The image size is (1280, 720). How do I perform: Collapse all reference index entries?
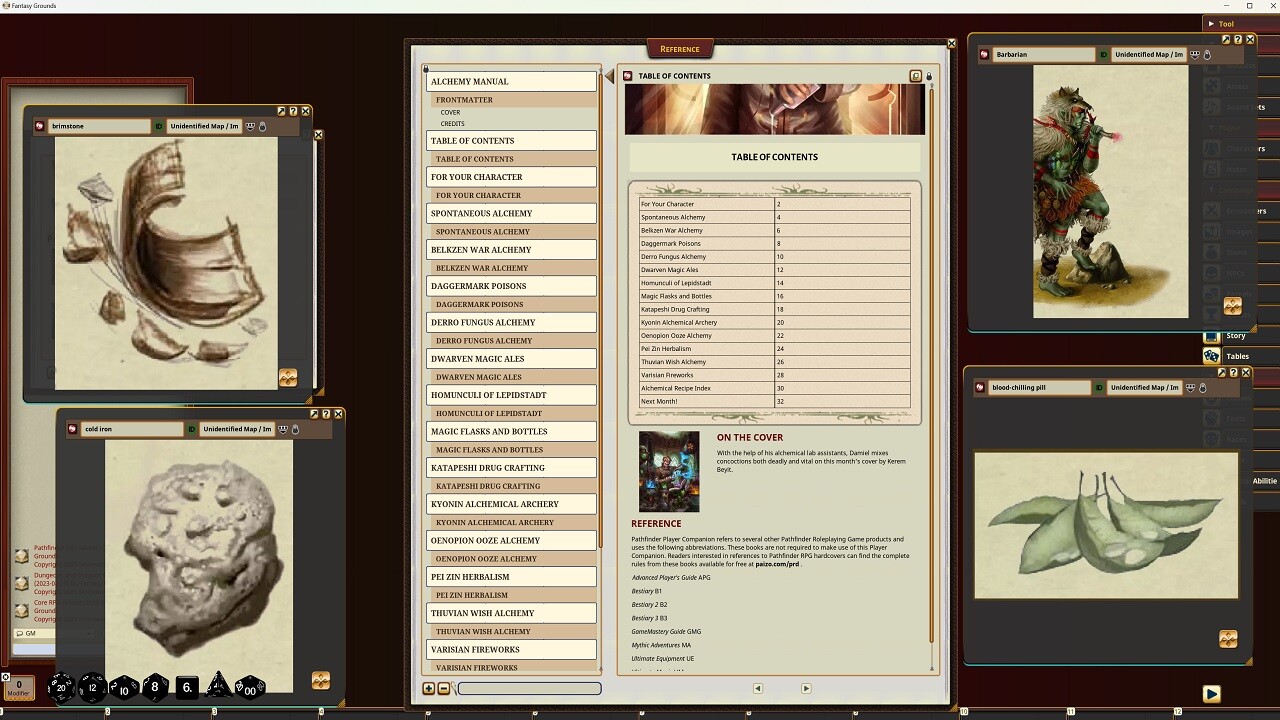[444, 688]
